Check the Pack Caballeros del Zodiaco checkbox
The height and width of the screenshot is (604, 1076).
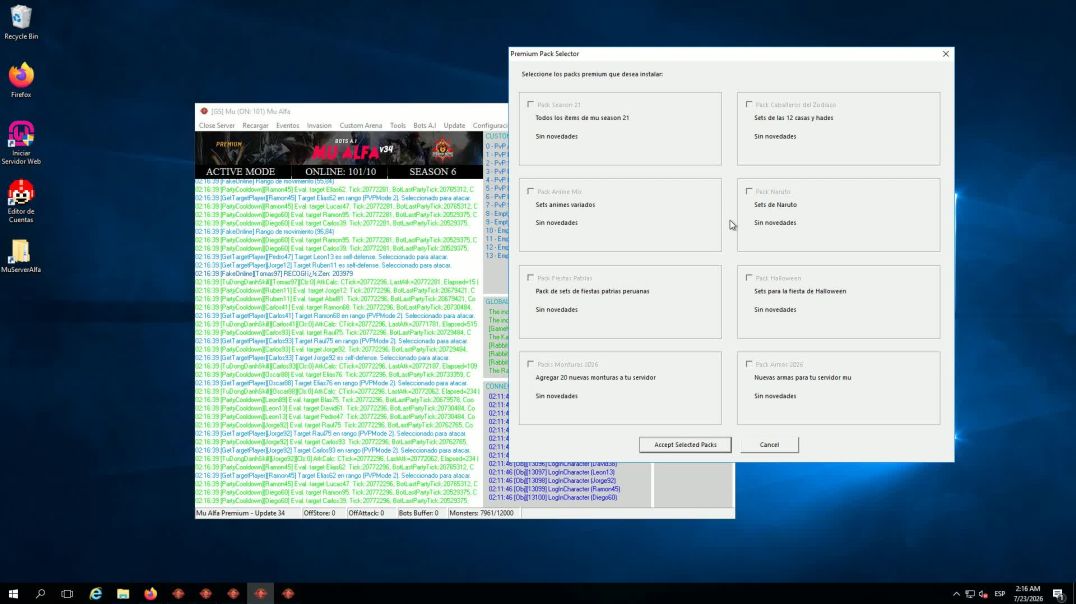click(x=749, y=104)
